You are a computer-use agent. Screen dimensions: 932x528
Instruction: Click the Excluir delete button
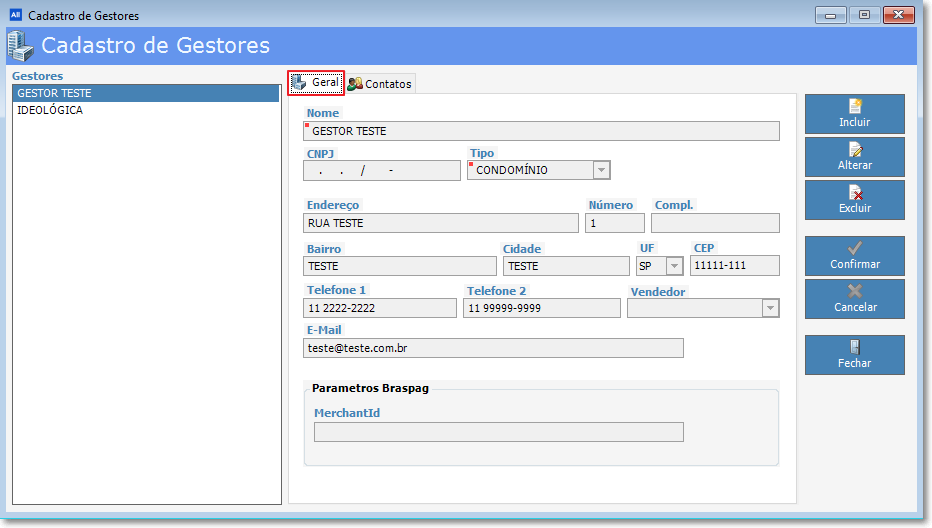point(854,200)
